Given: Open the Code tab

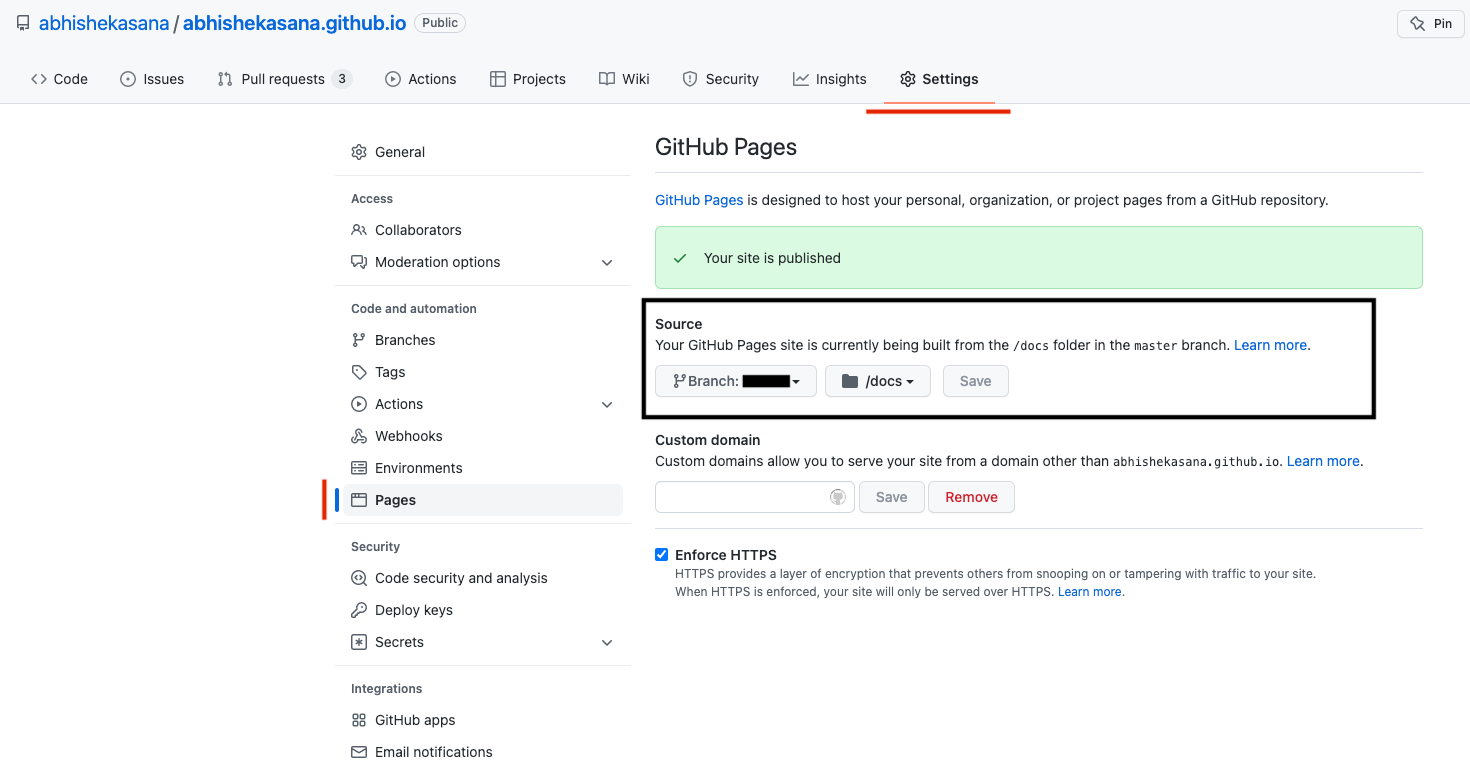Looking at the screenshot, I should (59, 79).
